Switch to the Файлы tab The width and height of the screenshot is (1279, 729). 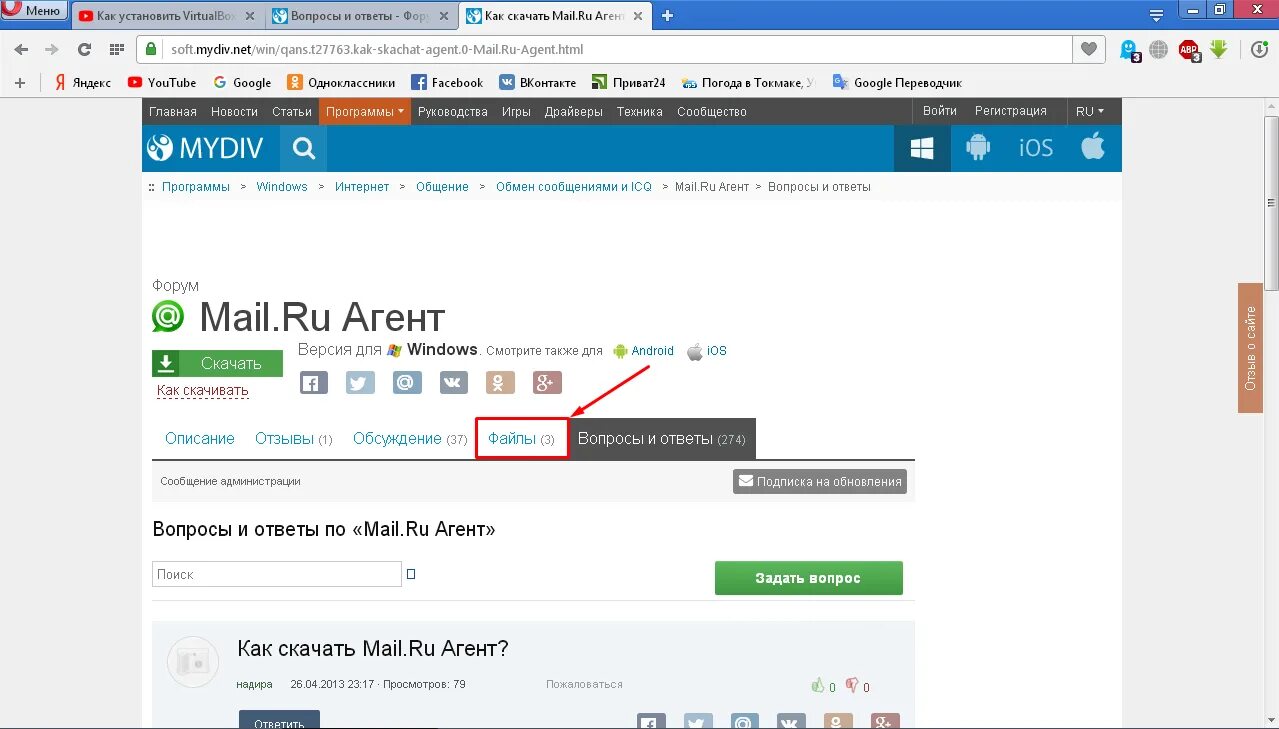(521, 439)
